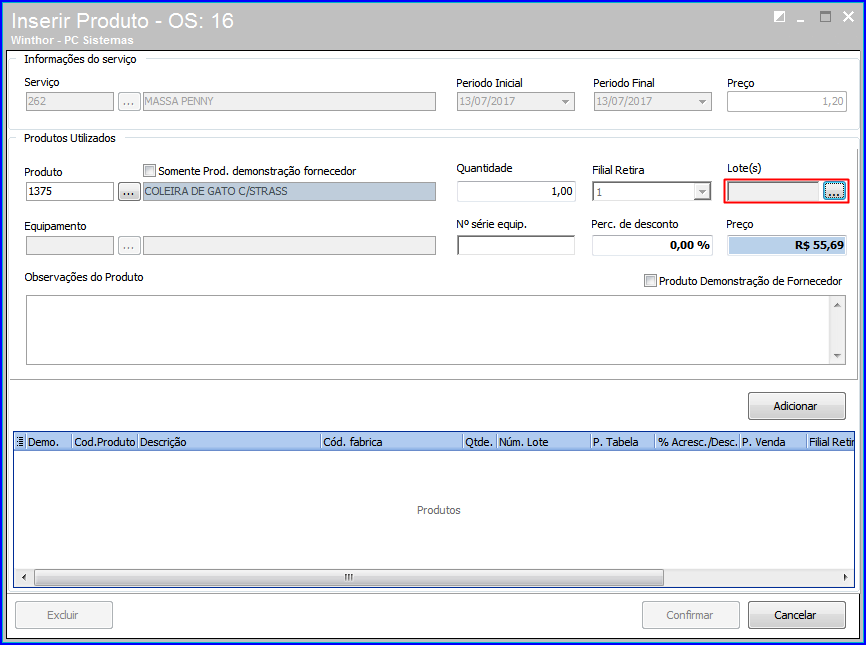The image size is (866, 645).
Task: Click the Demo. column header
Action: pyautogui.click(x=49, y=442)
